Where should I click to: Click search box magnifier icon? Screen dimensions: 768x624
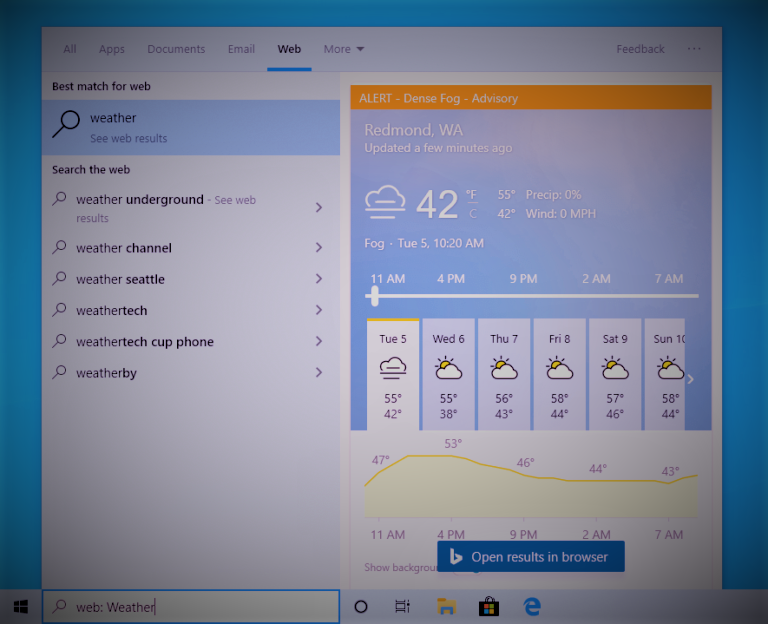pos(59,606)
